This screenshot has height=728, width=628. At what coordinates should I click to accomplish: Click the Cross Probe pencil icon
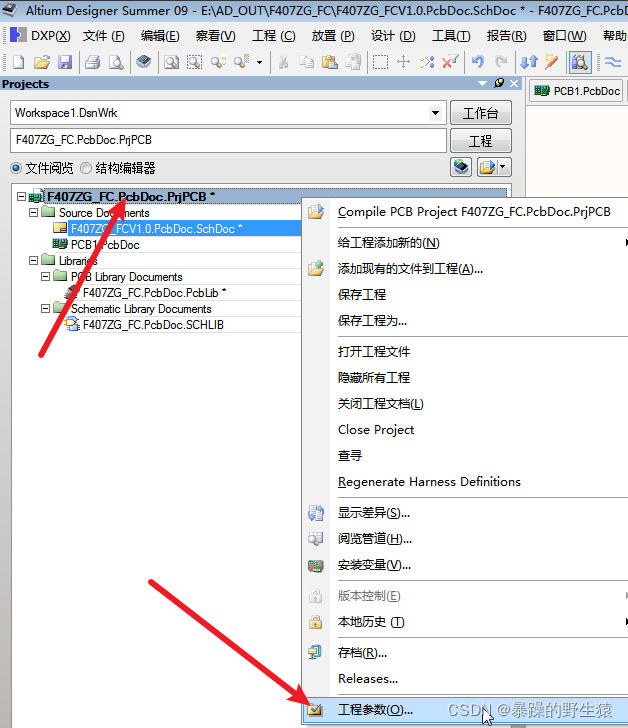click(x=552, y=62)
